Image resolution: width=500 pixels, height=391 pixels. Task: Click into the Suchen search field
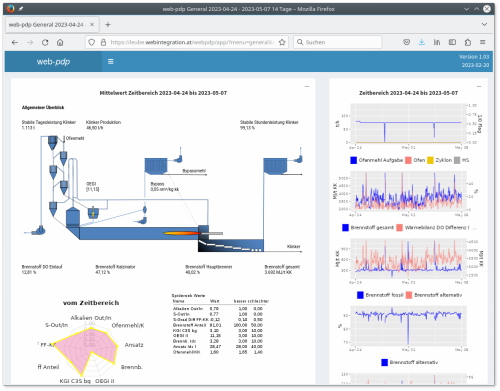[x=338, y=42]
